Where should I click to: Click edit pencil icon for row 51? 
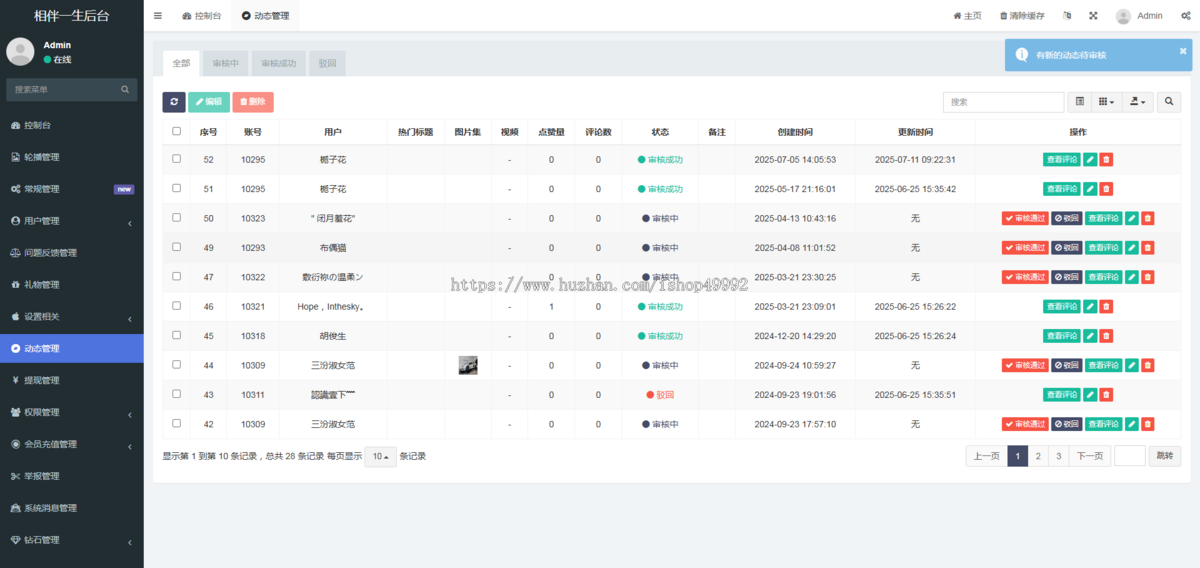1090,189
